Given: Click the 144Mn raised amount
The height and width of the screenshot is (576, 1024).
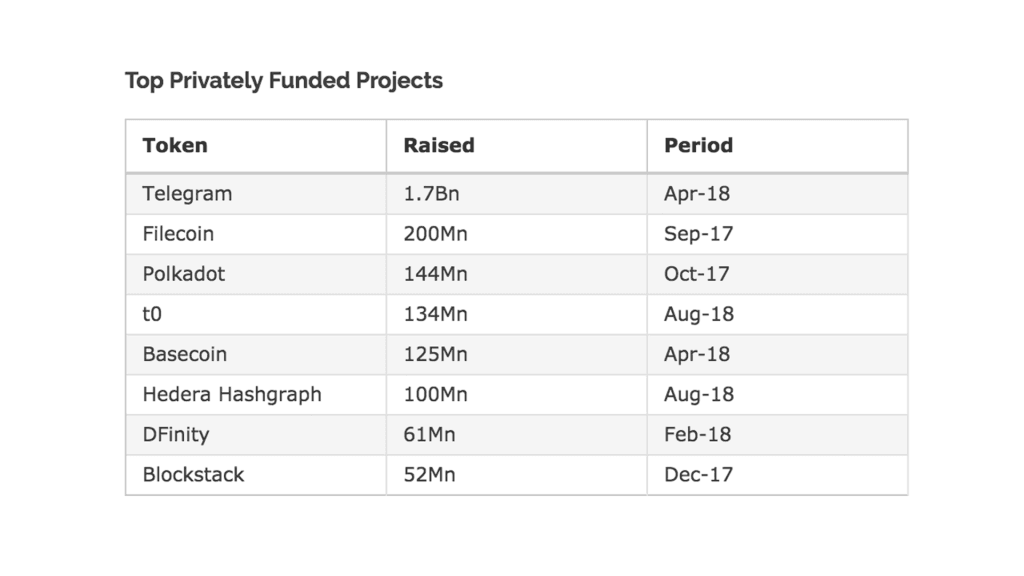Looking at the screenshot, I should tap(435, 274).
